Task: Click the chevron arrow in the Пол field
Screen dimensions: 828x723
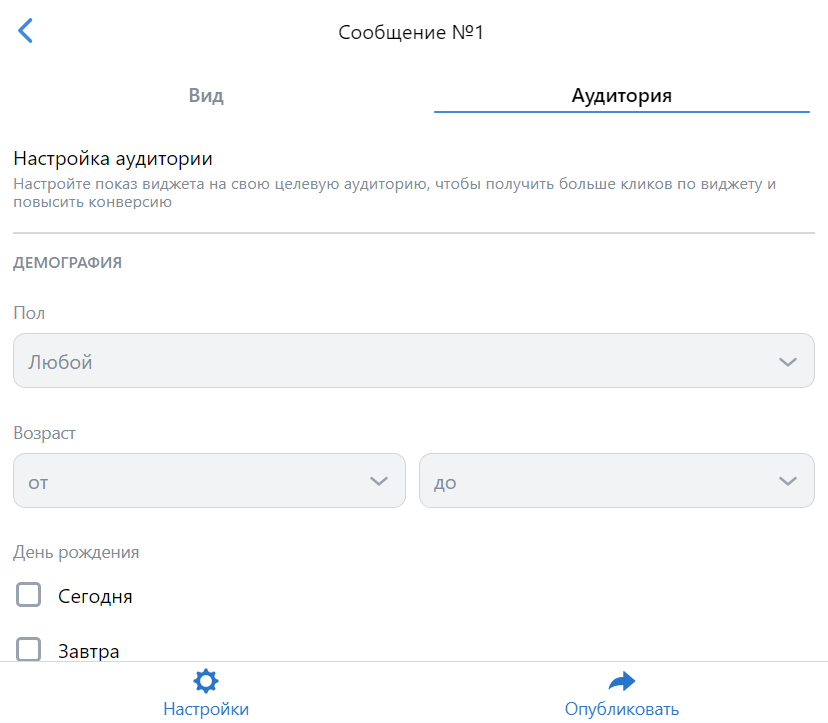Action: 787,362
